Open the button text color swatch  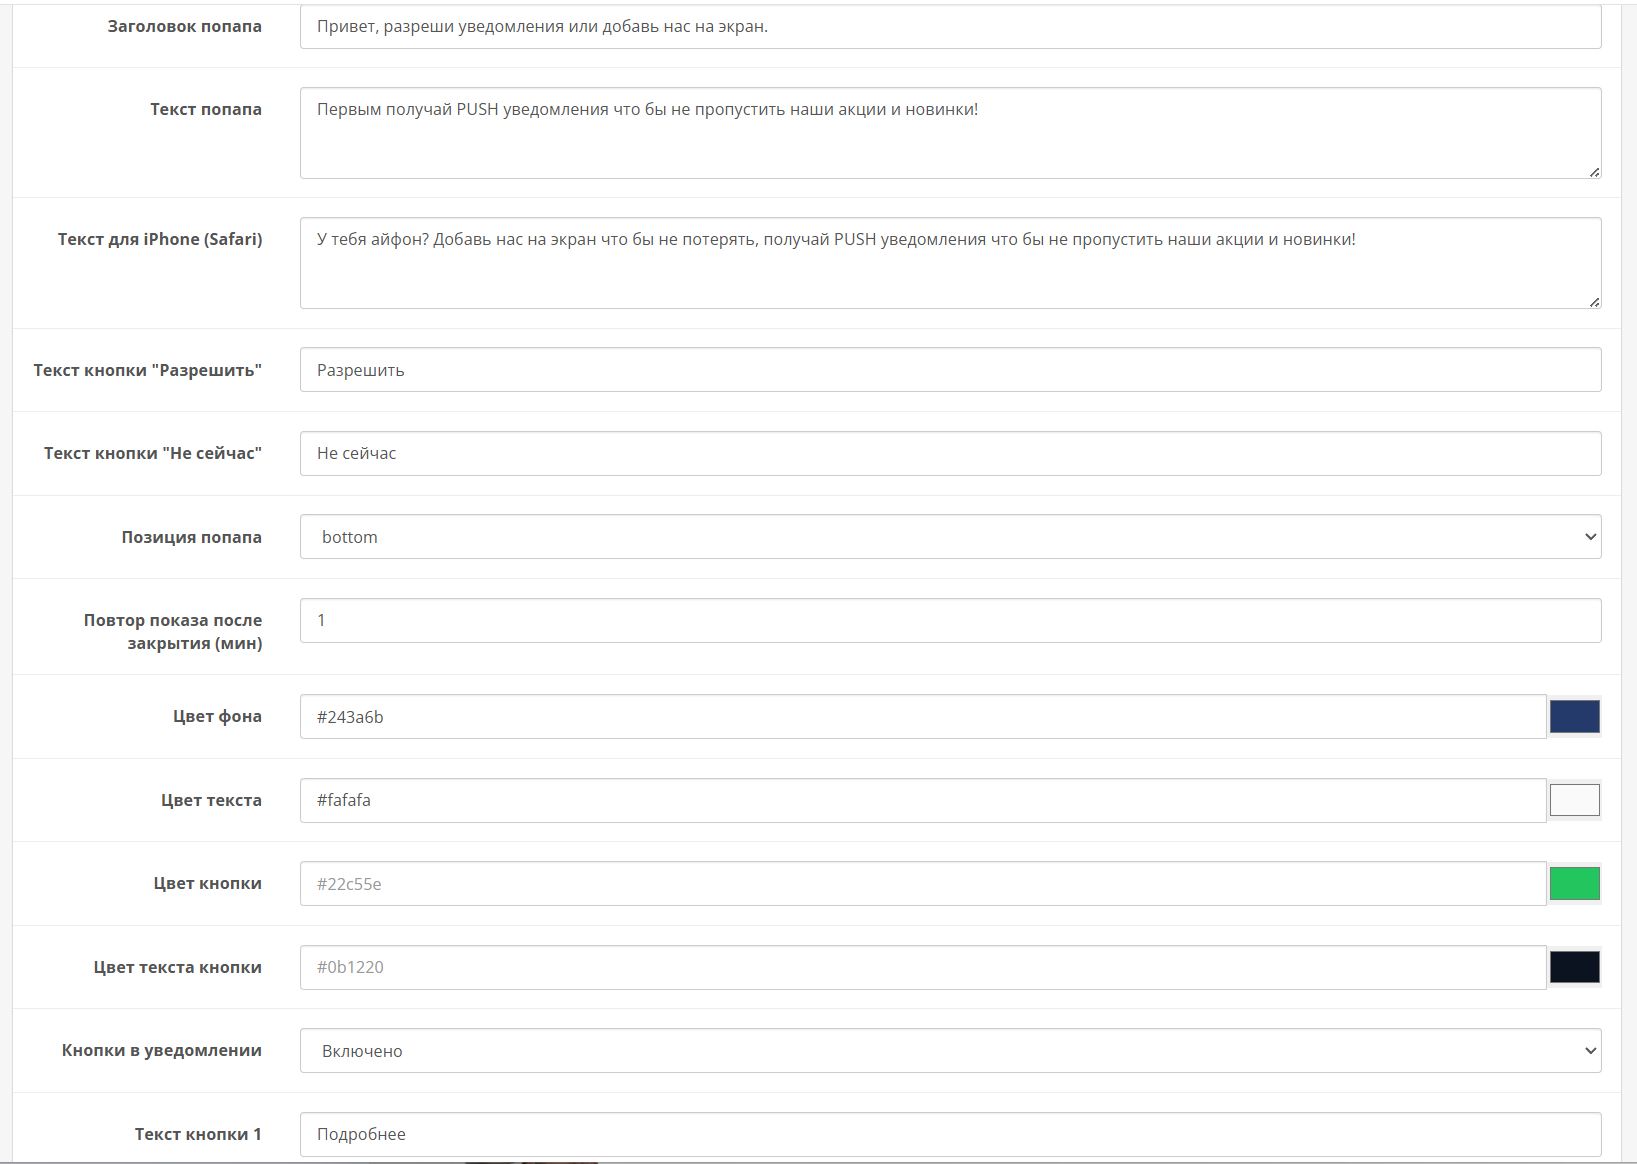[1574, 967]
